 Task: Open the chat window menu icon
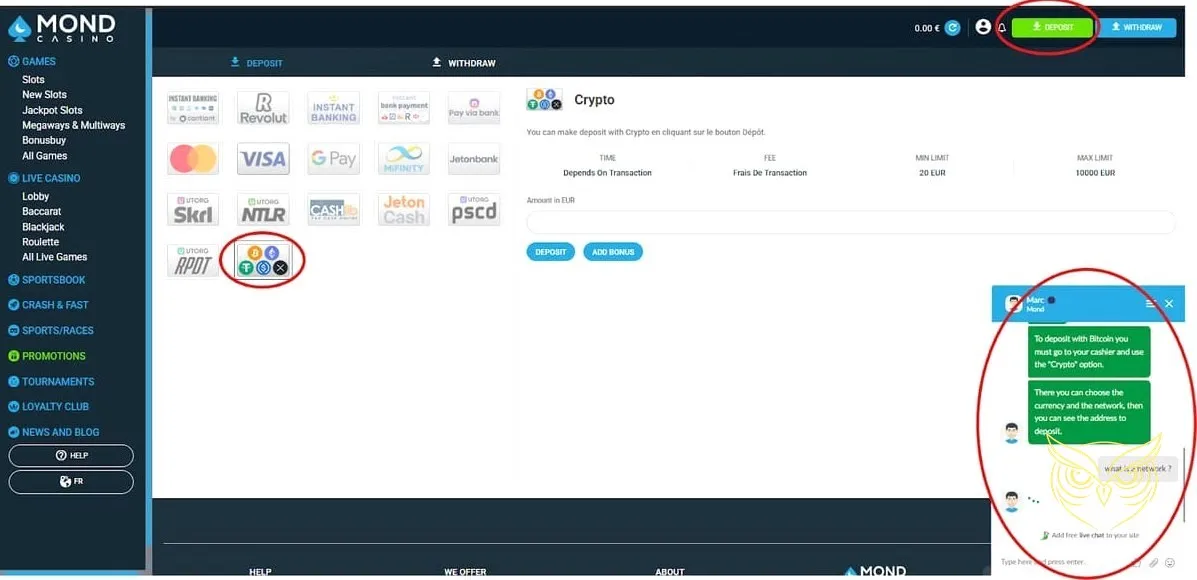pyautogui.click(x=1151, y=303)
